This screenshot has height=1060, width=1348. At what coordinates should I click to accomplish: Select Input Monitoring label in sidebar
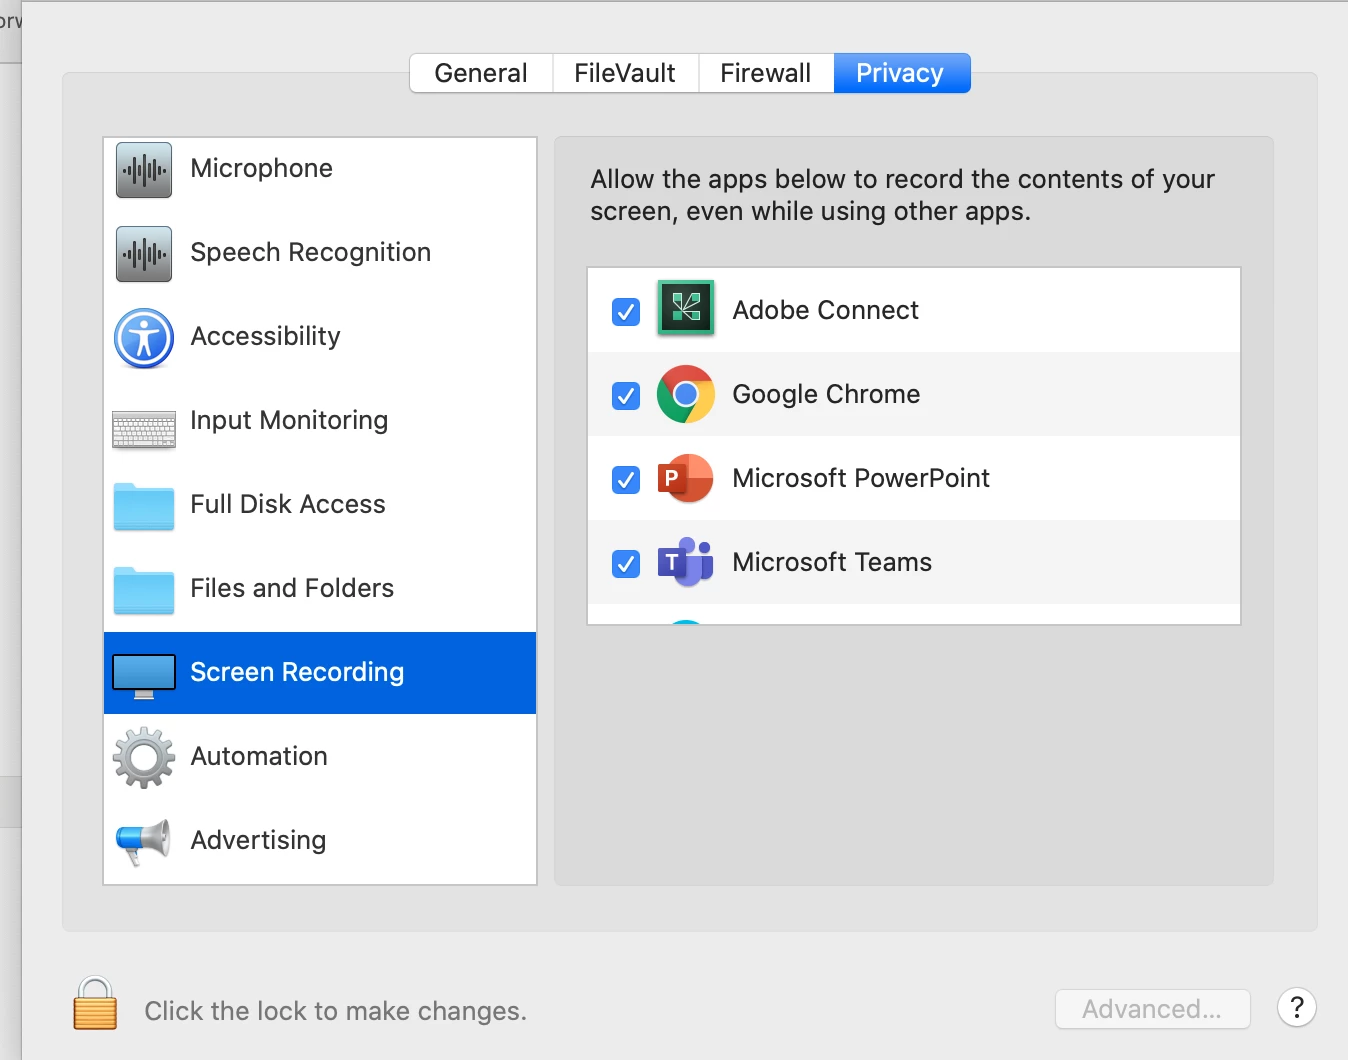pos(289,420)
